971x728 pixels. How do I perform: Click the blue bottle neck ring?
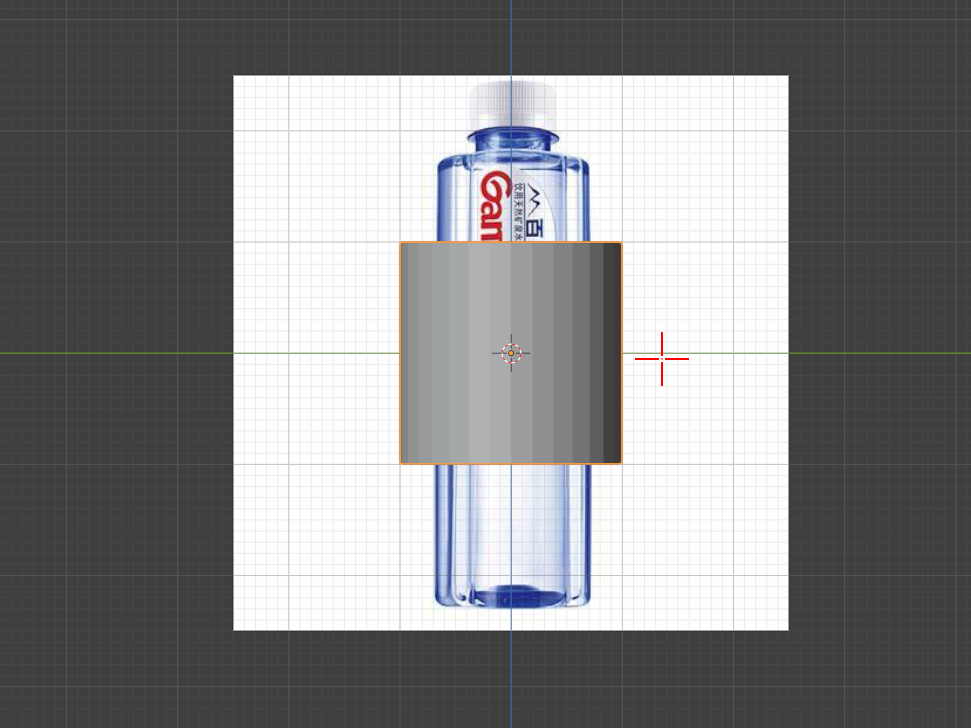tap(513, 136)
